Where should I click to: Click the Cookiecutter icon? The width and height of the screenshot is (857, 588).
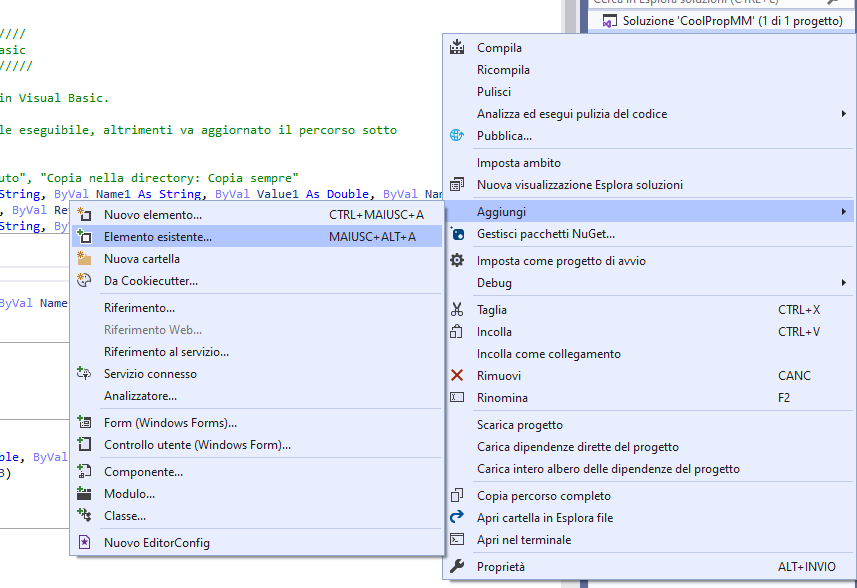point(84,280)
